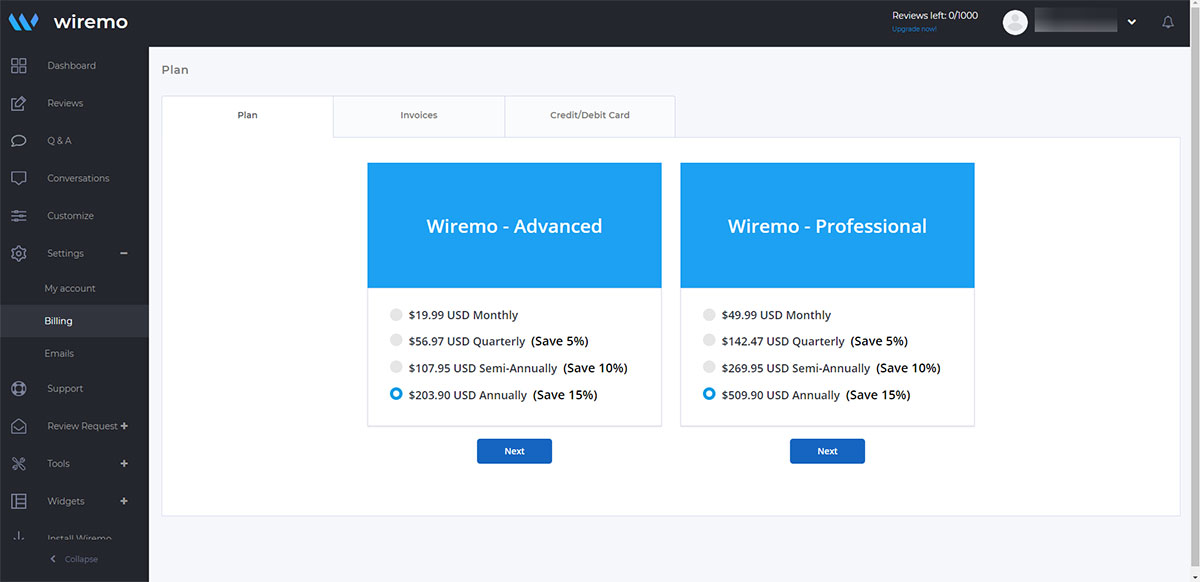Screen dimensions: 1200x582
Task: Click the Wiremo logo in the header
Action: (68, 22)
